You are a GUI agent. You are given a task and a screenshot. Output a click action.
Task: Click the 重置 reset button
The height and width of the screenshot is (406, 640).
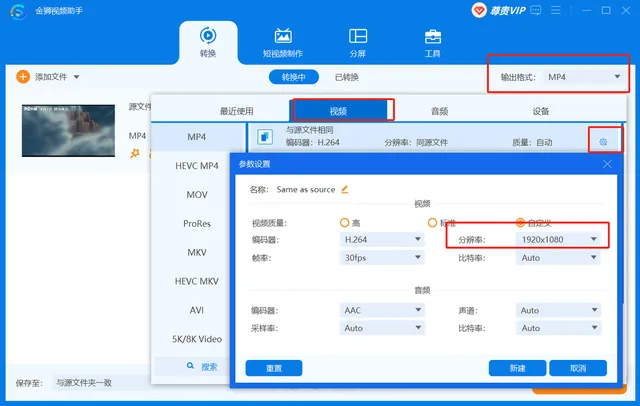pos(274,368)
